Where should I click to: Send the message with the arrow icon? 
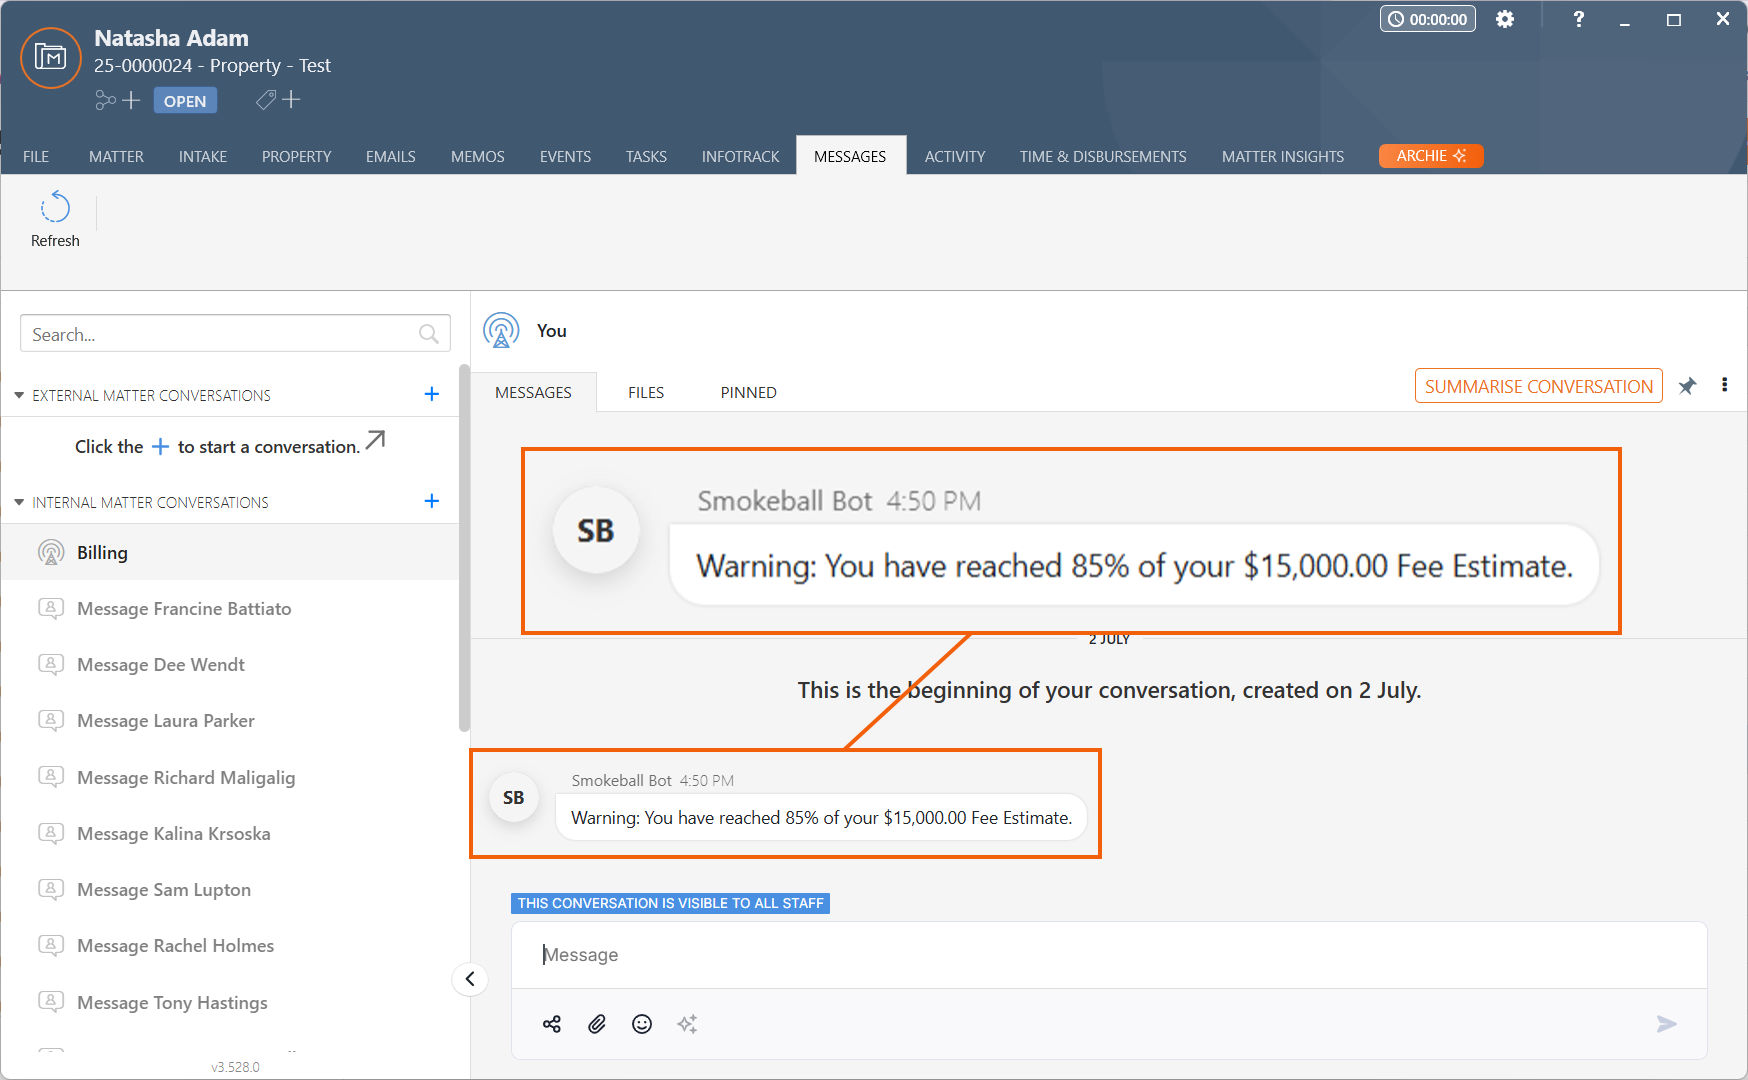1666,1024
